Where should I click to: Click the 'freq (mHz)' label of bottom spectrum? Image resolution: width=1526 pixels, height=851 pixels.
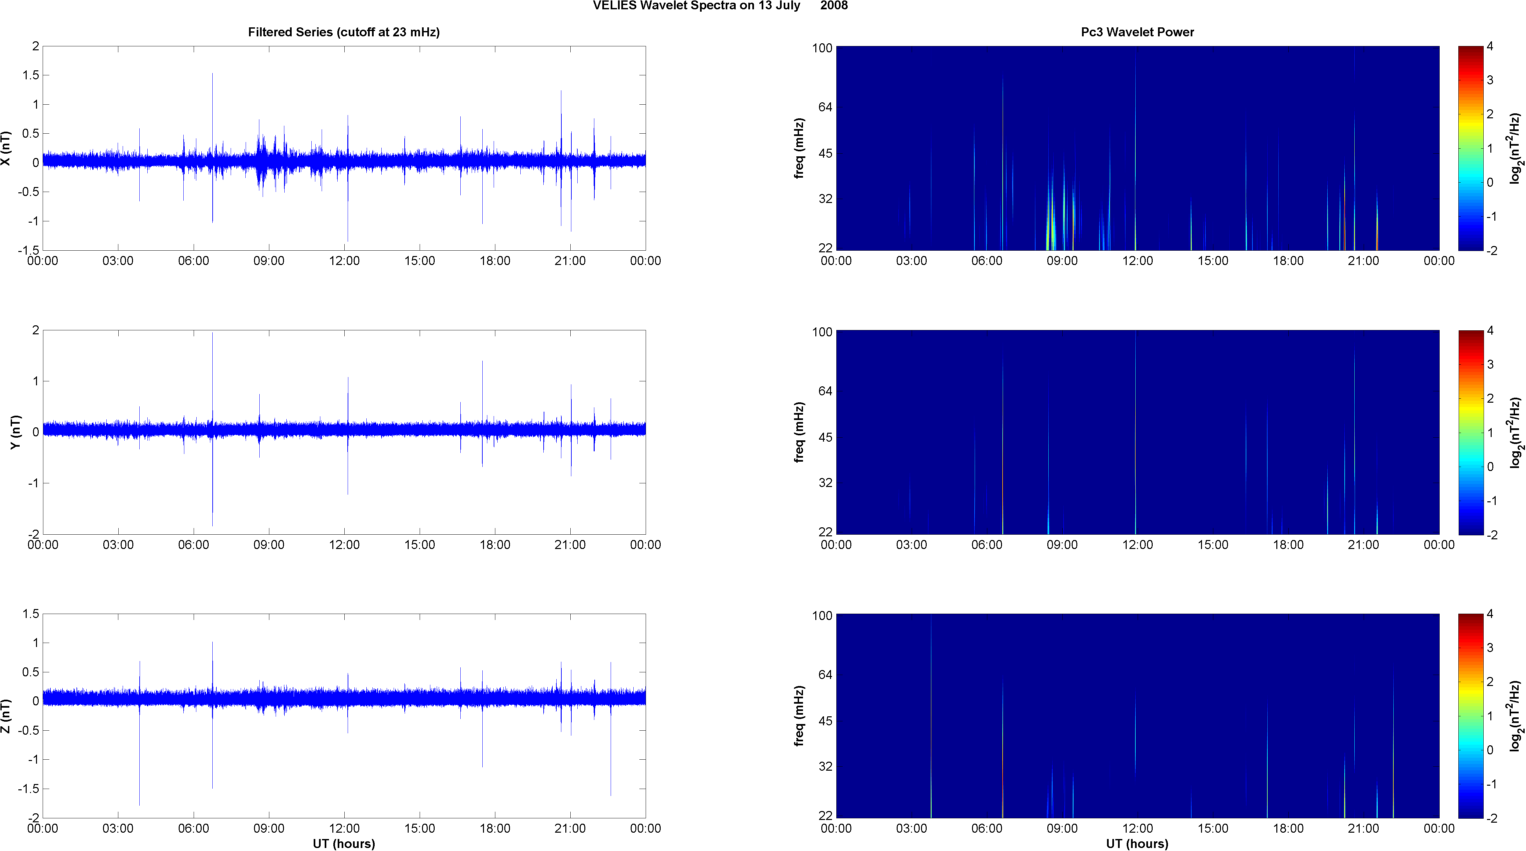pyautogui.click(x=800, y=716)
